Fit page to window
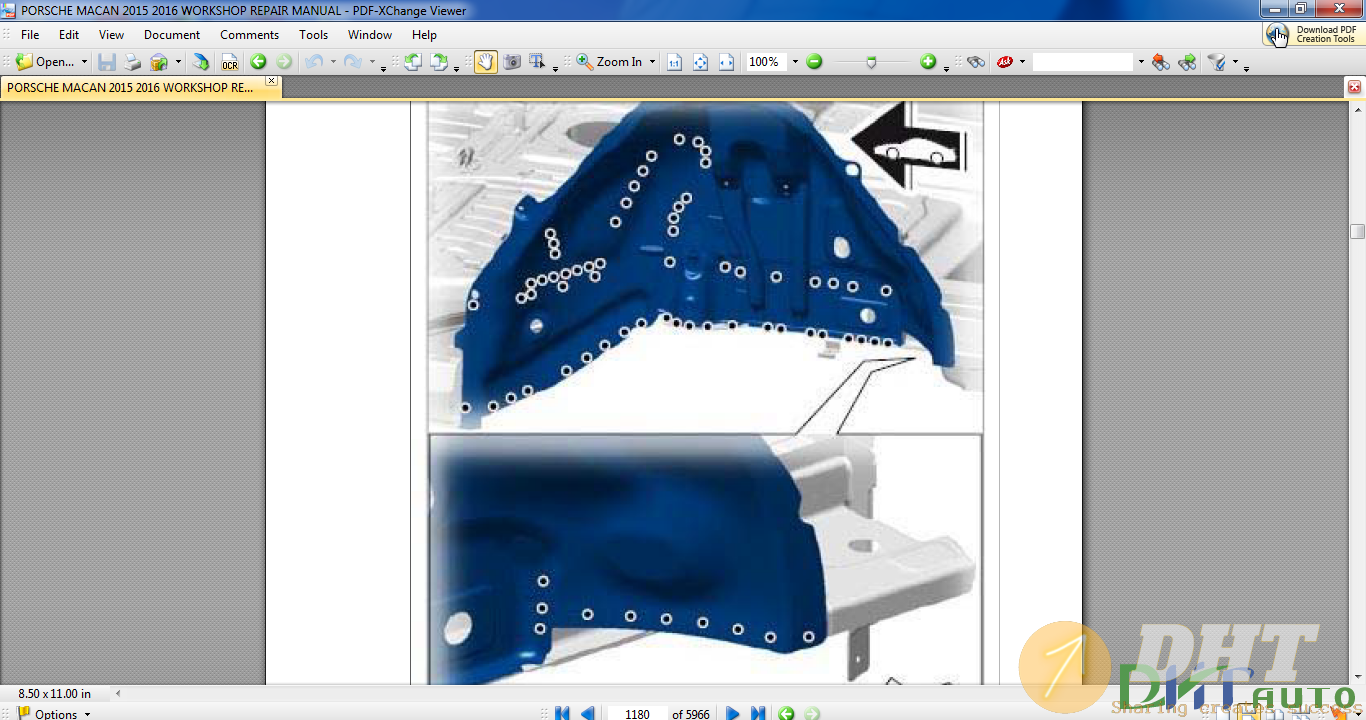This screenshot has height=720, width=1366. tap(700, 62)
